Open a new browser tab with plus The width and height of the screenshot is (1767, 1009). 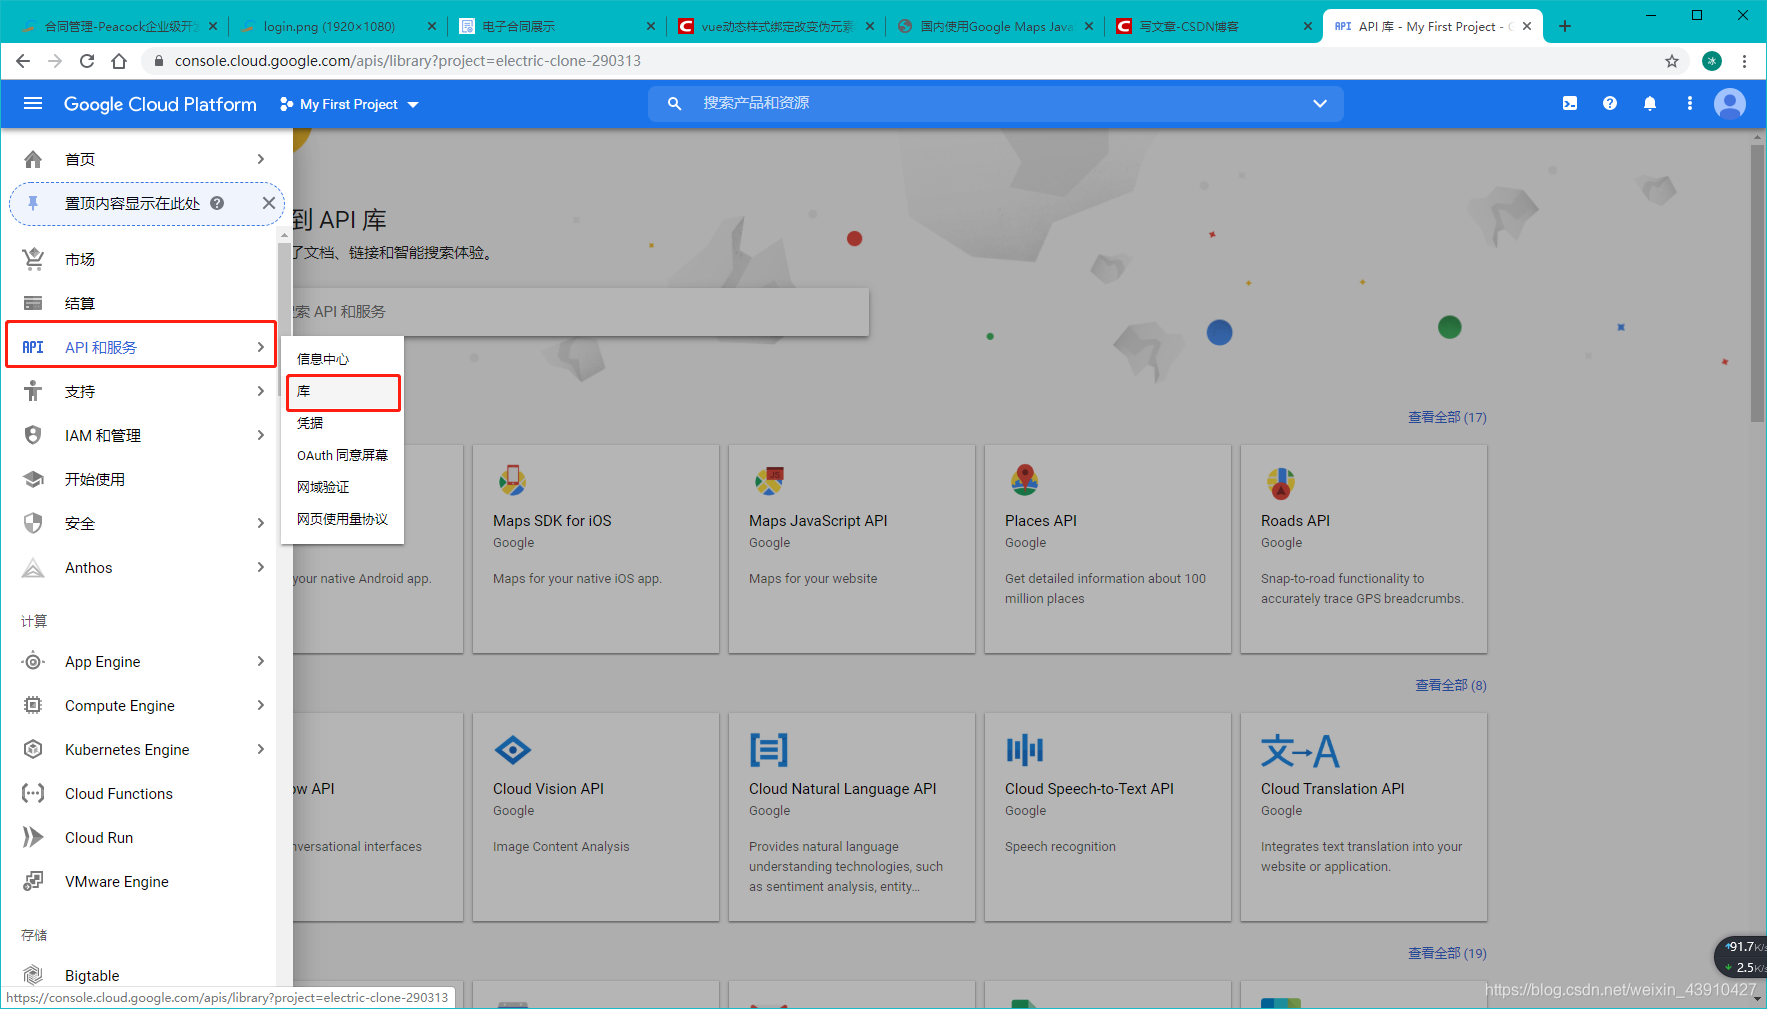pos(1565,26)
